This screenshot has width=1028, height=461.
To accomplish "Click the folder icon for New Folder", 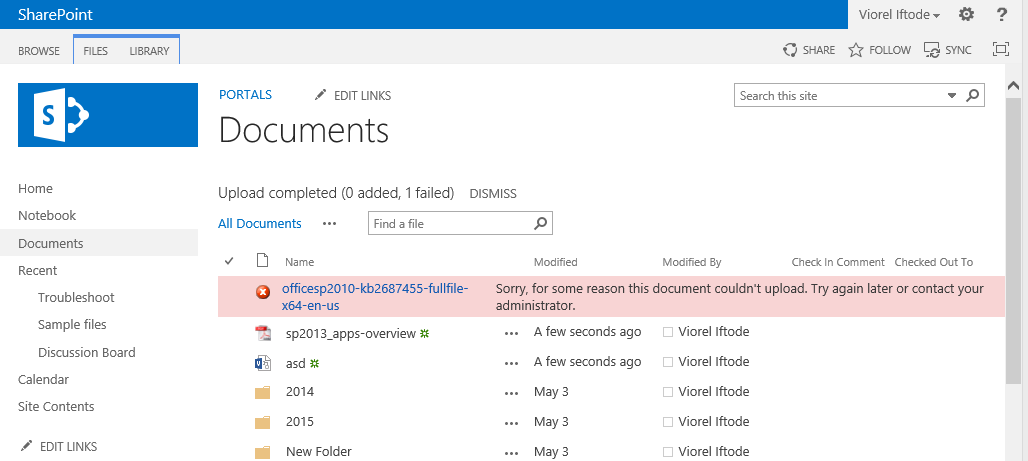I will pos(263,452).
